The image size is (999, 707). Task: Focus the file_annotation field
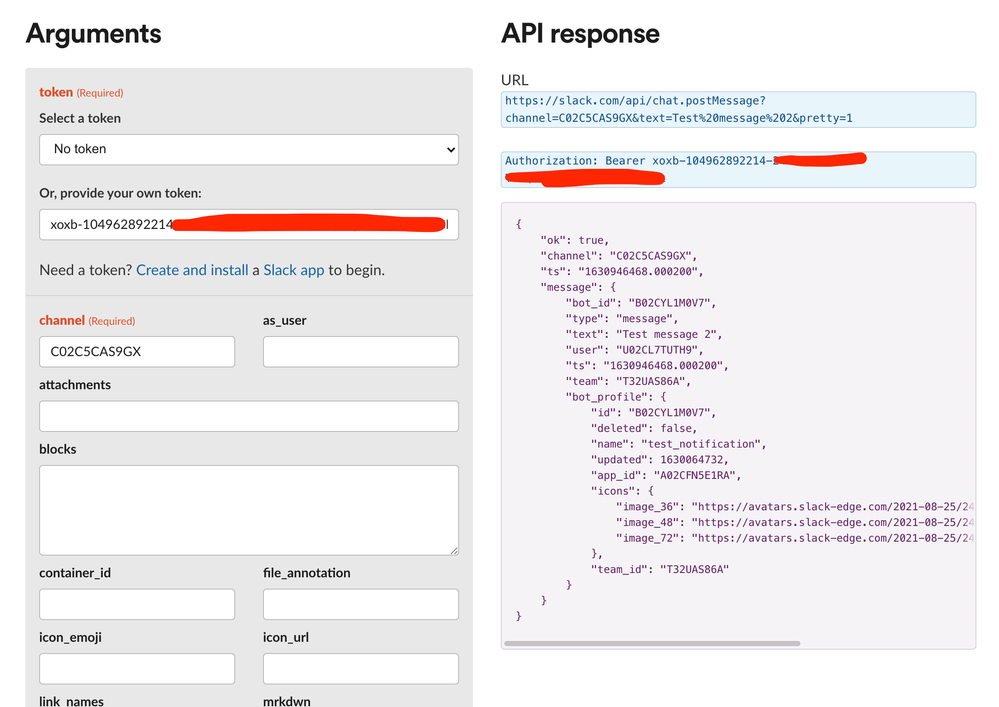pyautogui.click(x=361, y=604)
